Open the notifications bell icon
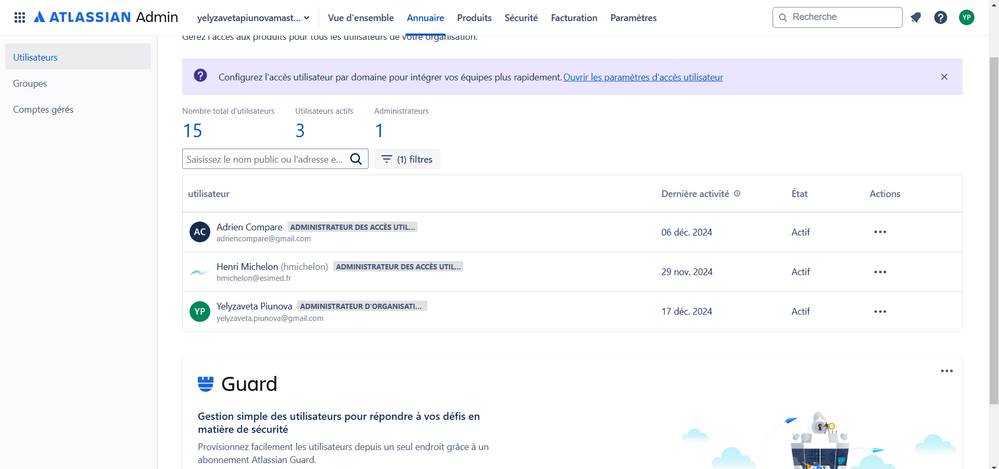999x469 pixels. point(916,17)
